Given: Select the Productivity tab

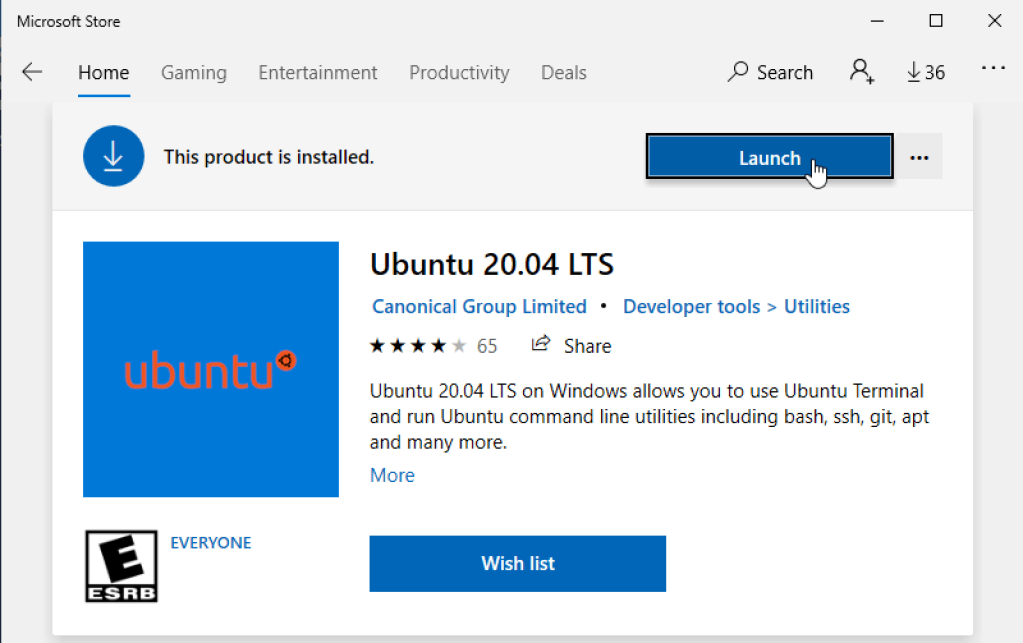Looking at the screenshot, I should pyautogui.click(x=459, y=73).
